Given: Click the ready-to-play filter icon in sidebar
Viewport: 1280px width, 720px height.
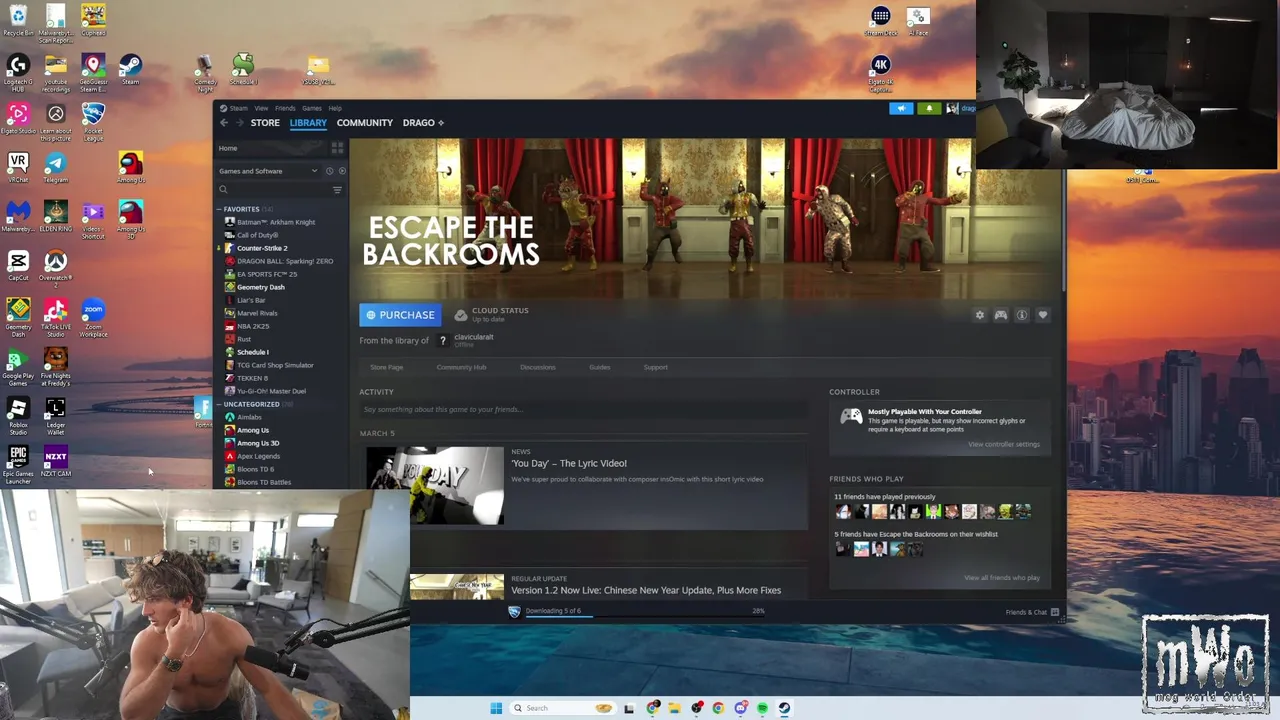Looking at the screenshot, I should [x=341, y=171].
